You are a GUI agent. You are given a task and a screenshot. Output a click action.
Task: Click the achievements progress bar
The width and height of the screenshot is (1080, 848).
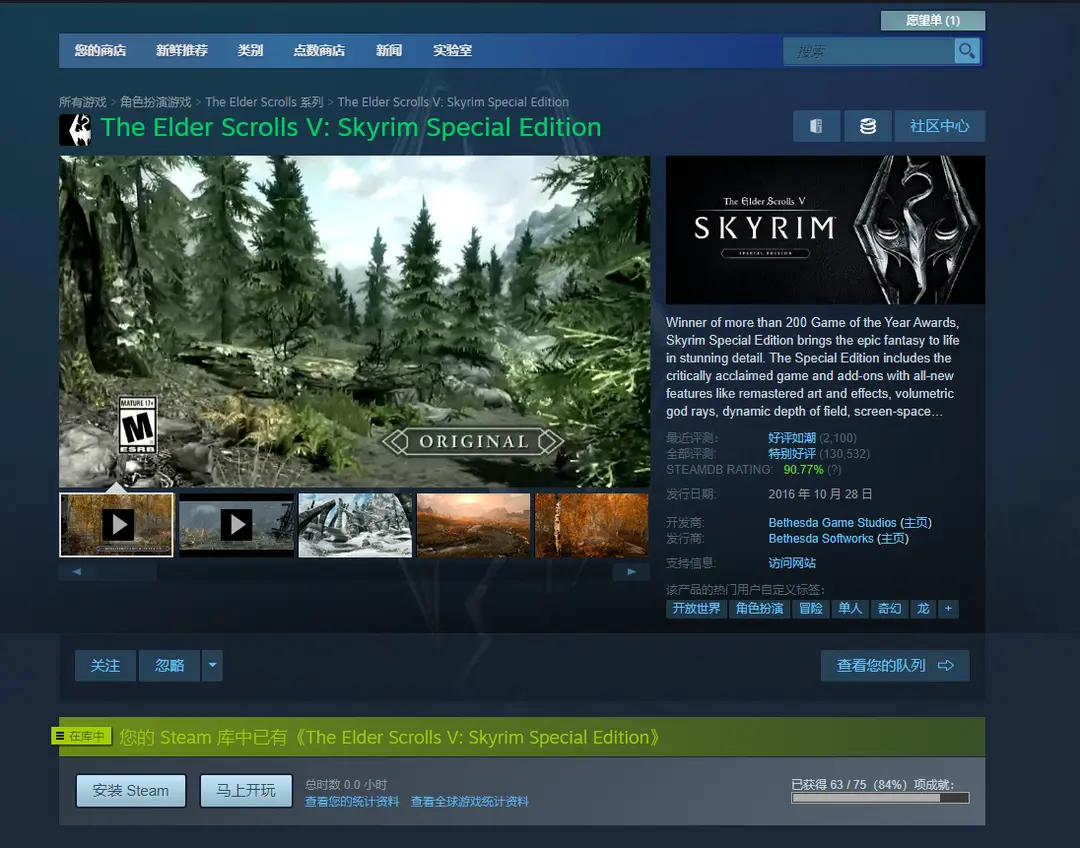click(880, 798)
